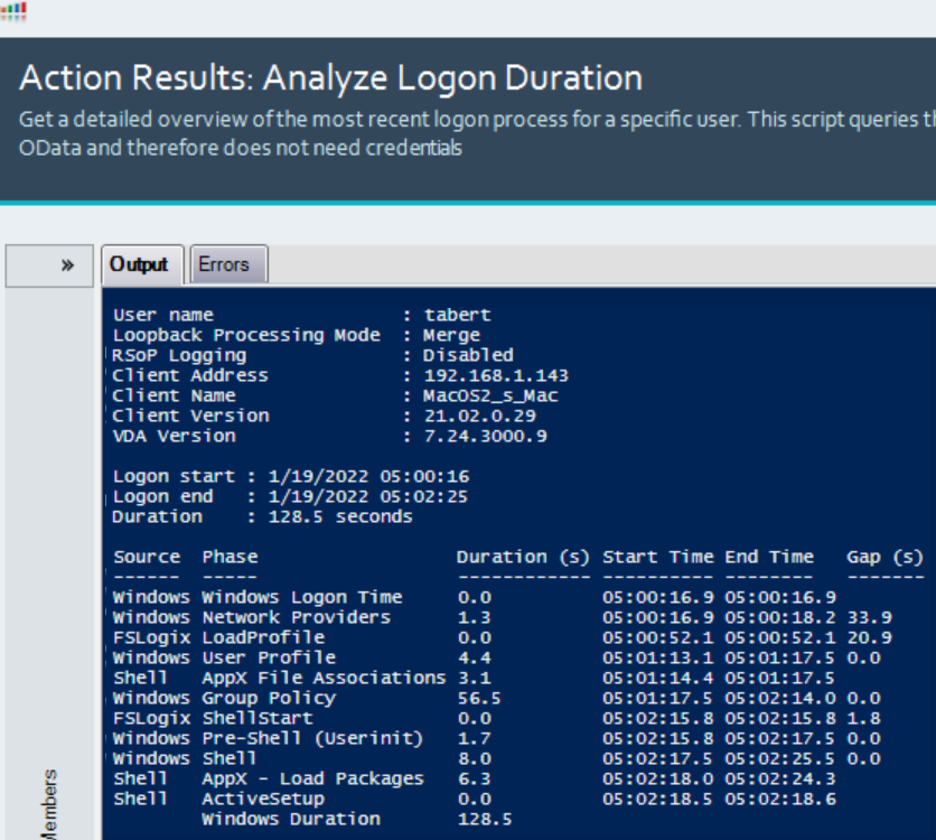Click the Shell phase duration 8.0
Viewport: 936px width, 840px height.
(474, 758)
